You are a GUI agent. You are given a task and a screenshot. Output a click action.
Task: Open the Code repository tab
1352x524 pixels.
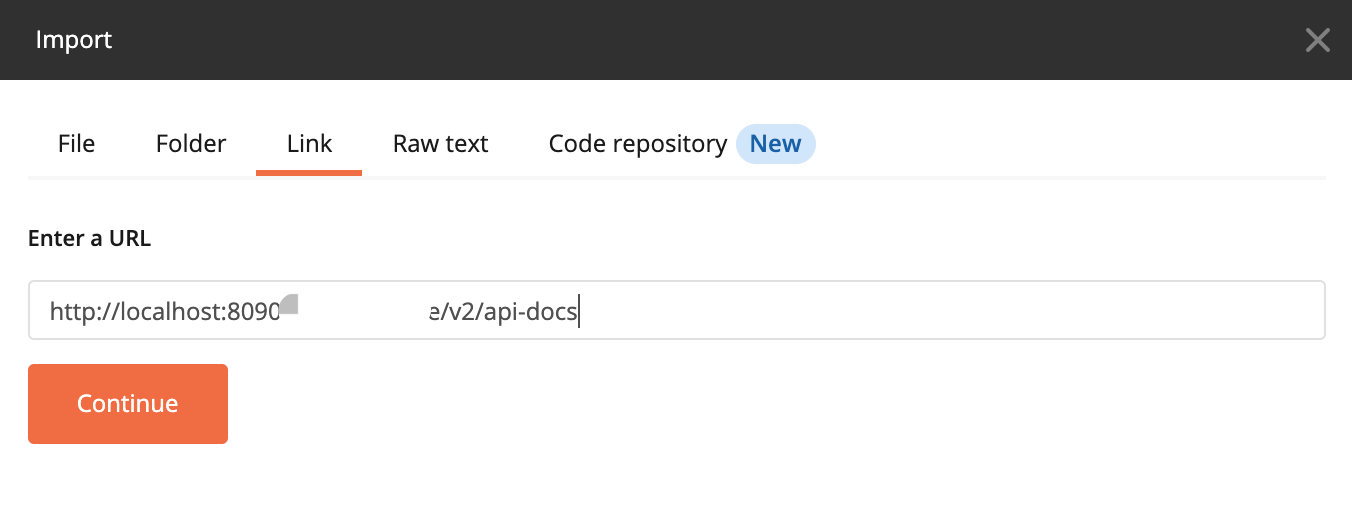637,143
